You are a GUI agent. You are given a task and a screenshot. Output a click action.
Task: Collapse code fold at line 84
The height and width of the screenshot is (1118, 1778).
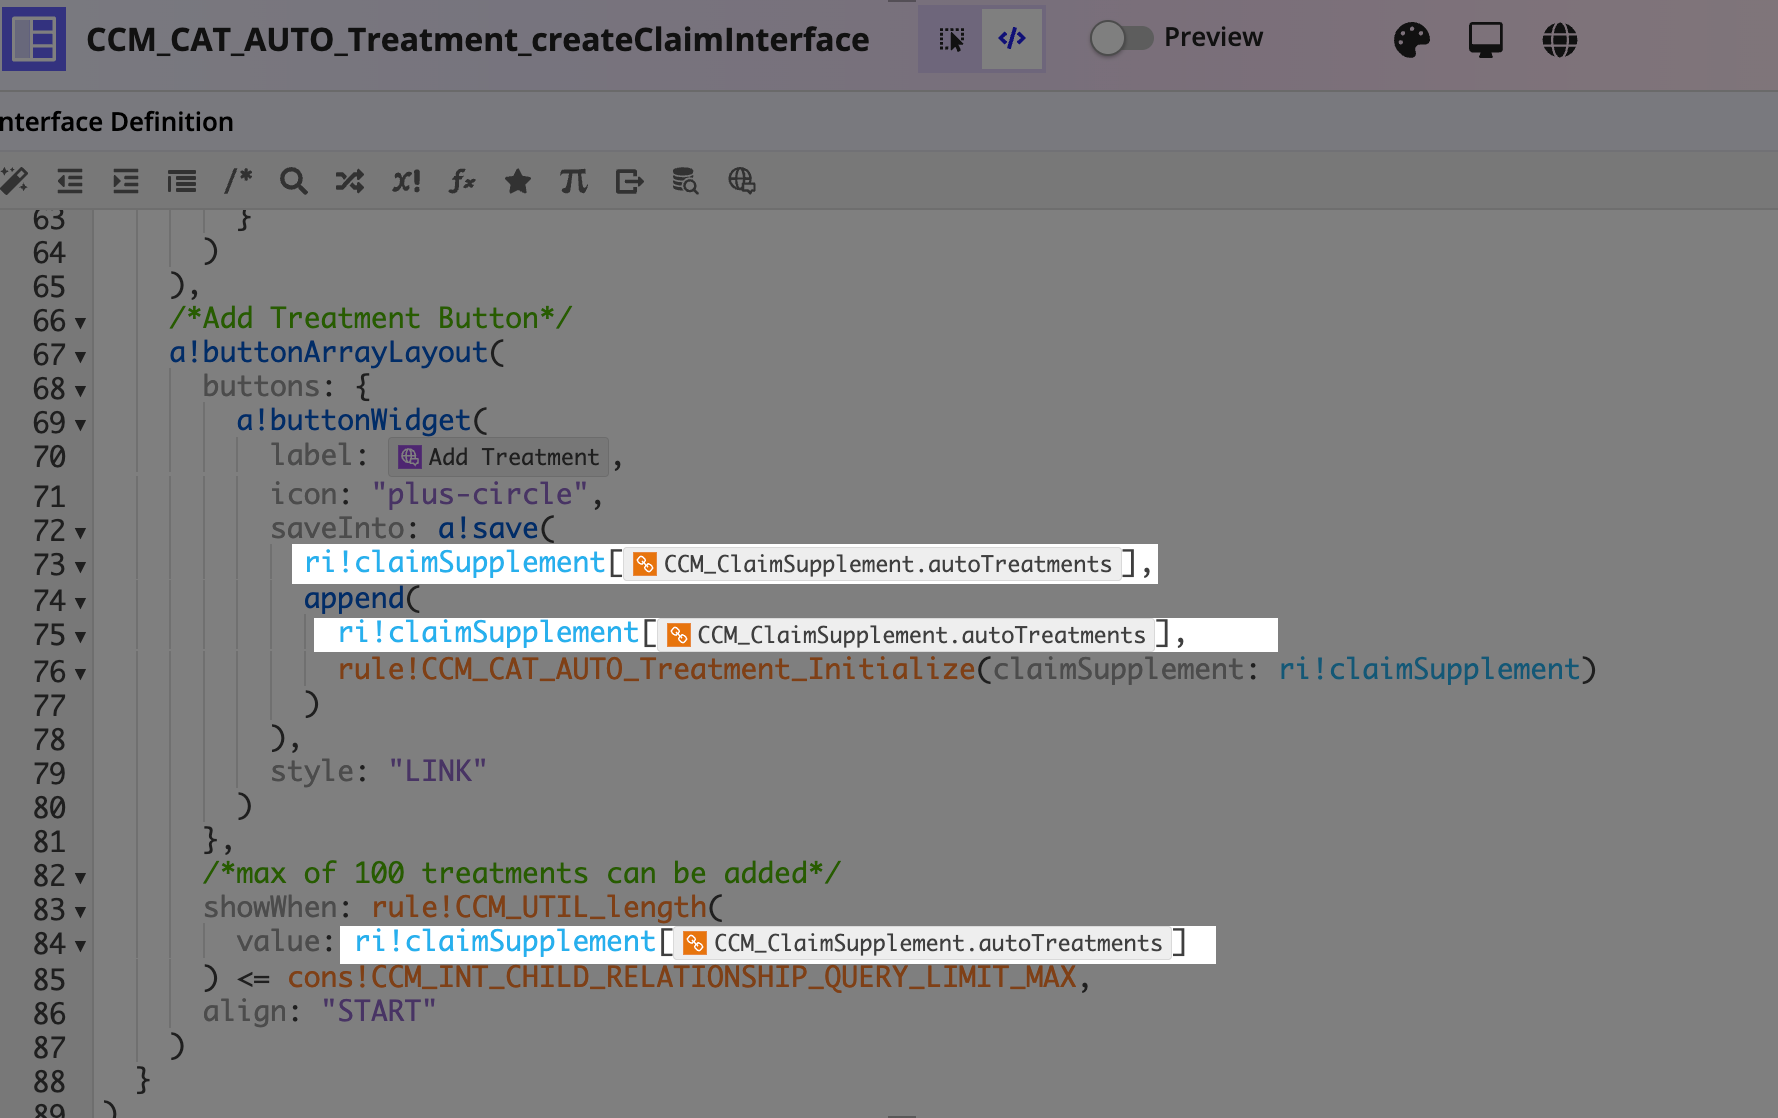tap(80, 946)
